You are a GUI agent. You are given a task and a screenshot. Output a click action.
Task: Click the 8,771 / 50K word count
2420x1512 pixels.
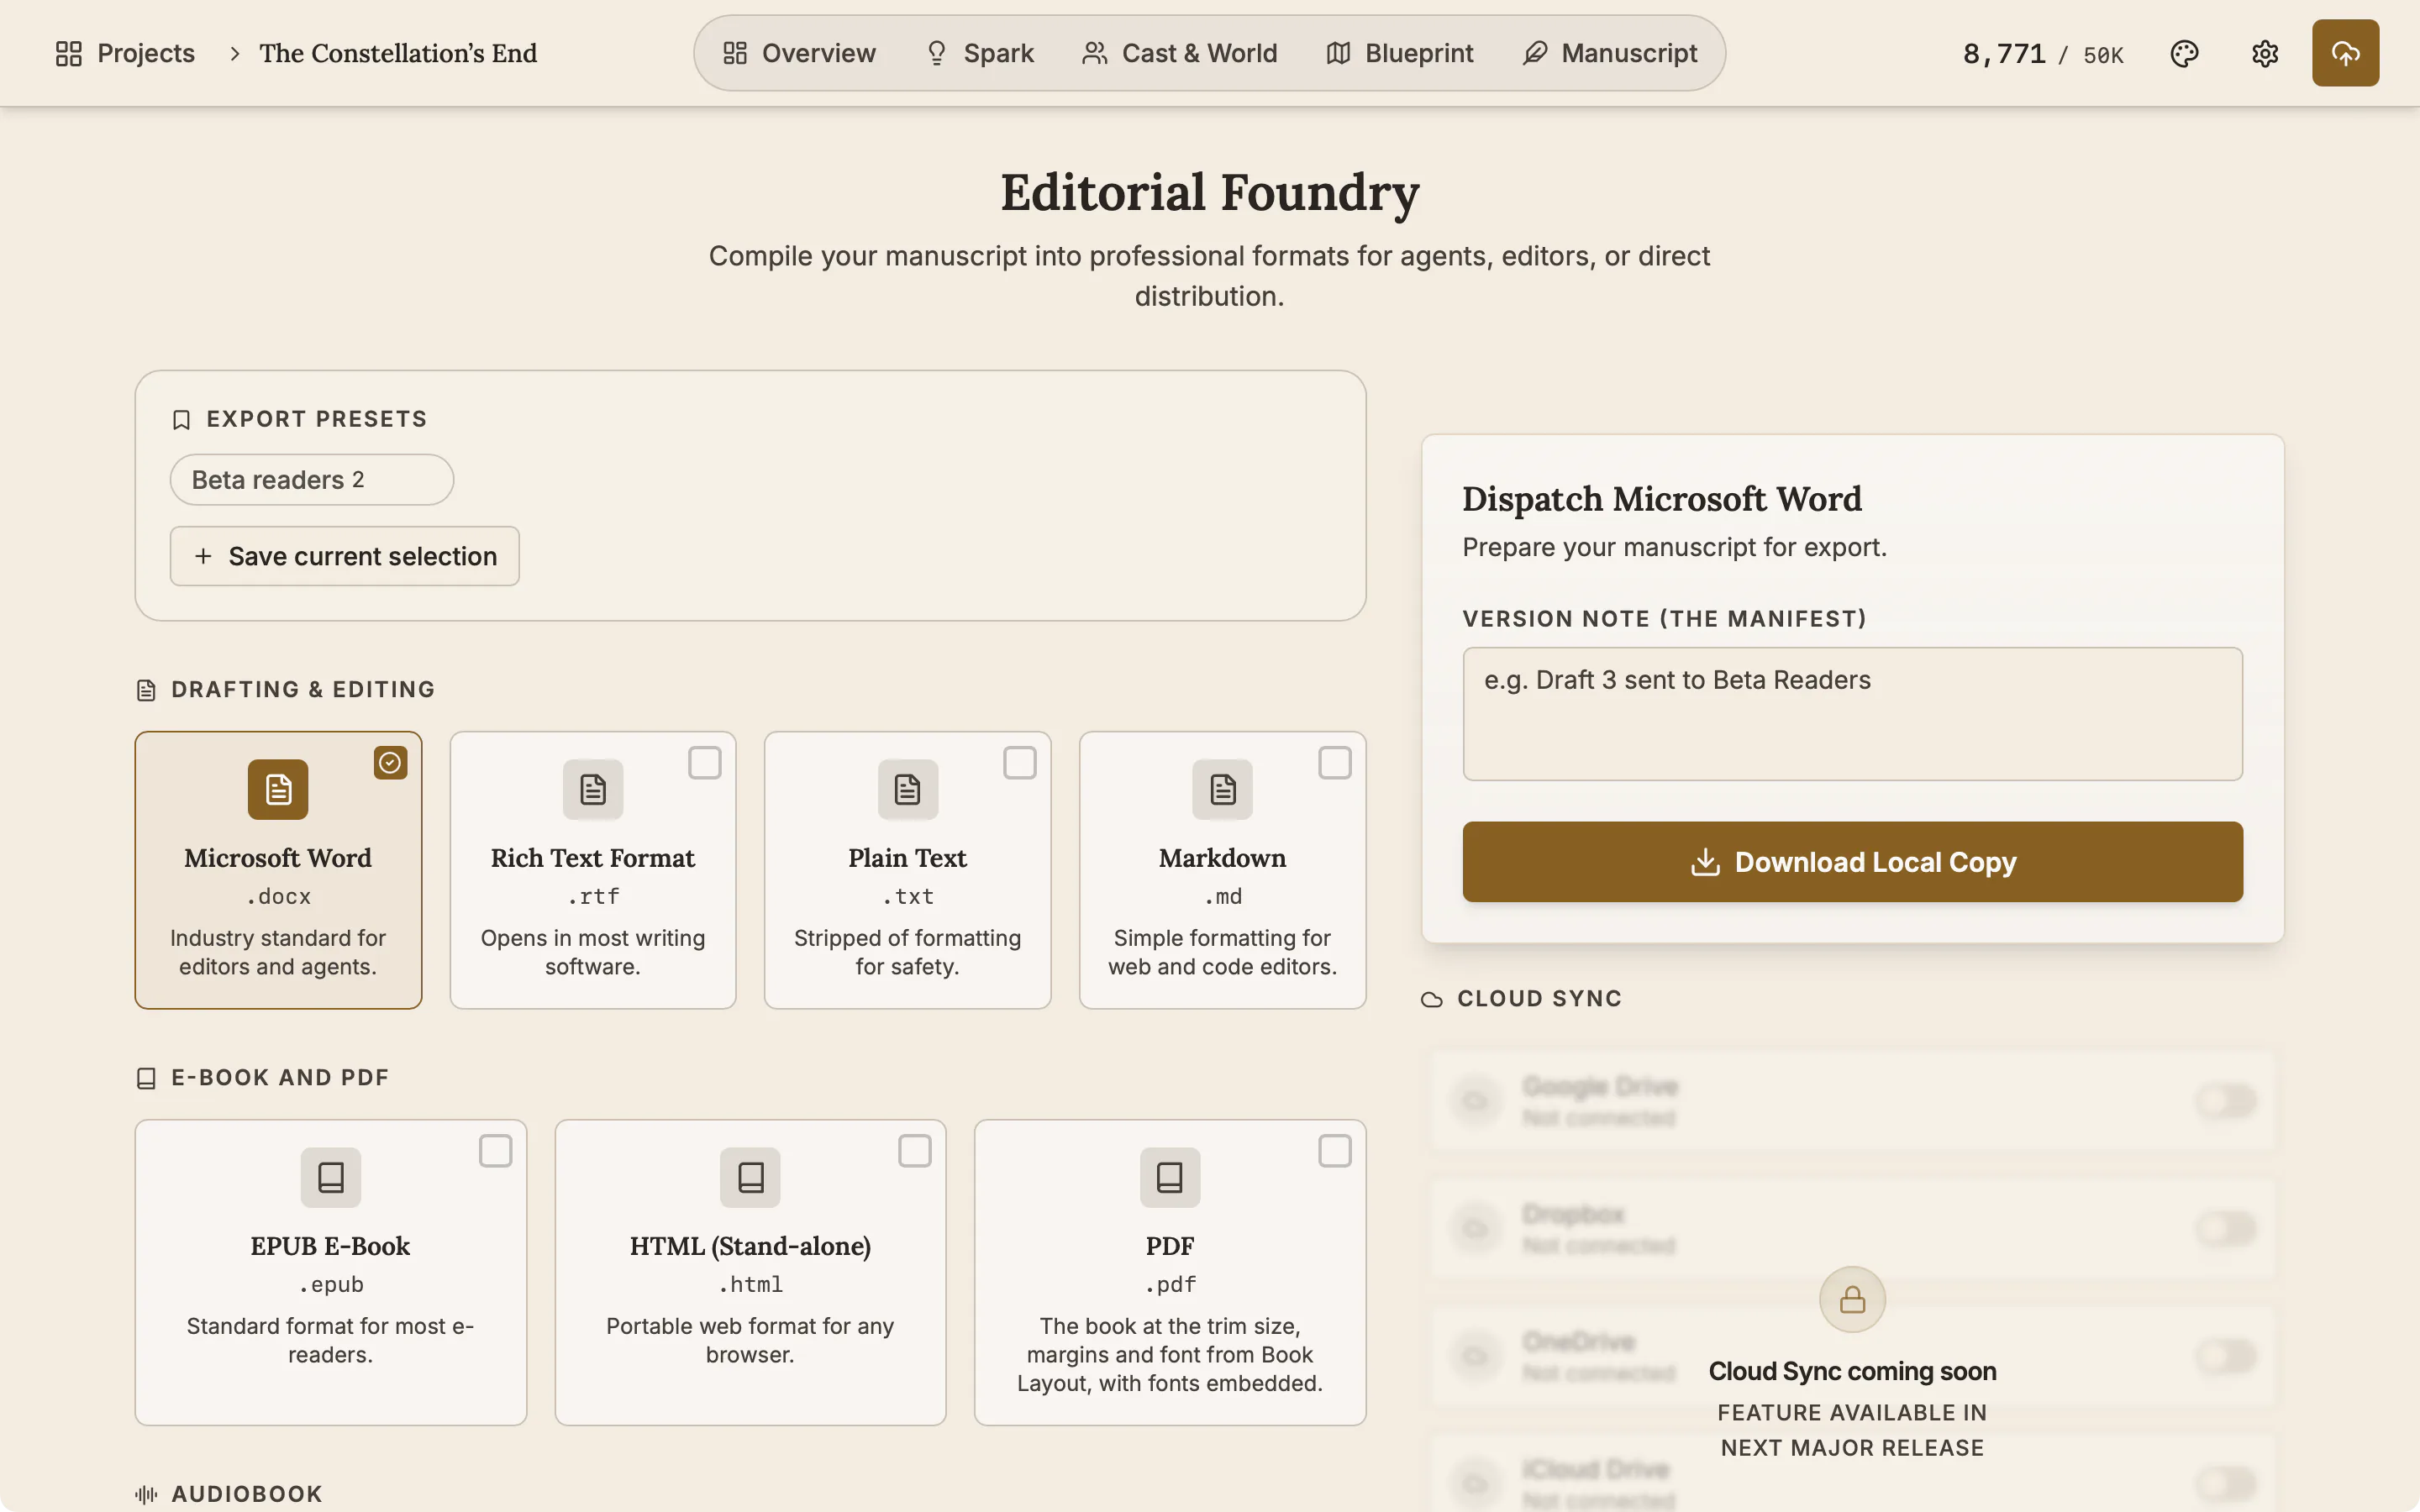click(x=2043, y=54)
